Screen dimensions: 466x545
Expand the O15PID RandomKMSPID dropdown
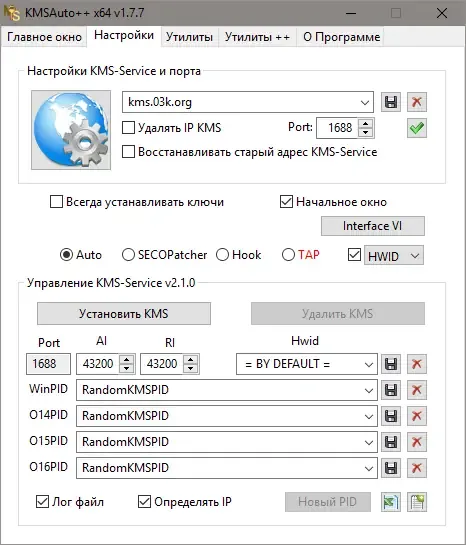click(x=368, y=442)
